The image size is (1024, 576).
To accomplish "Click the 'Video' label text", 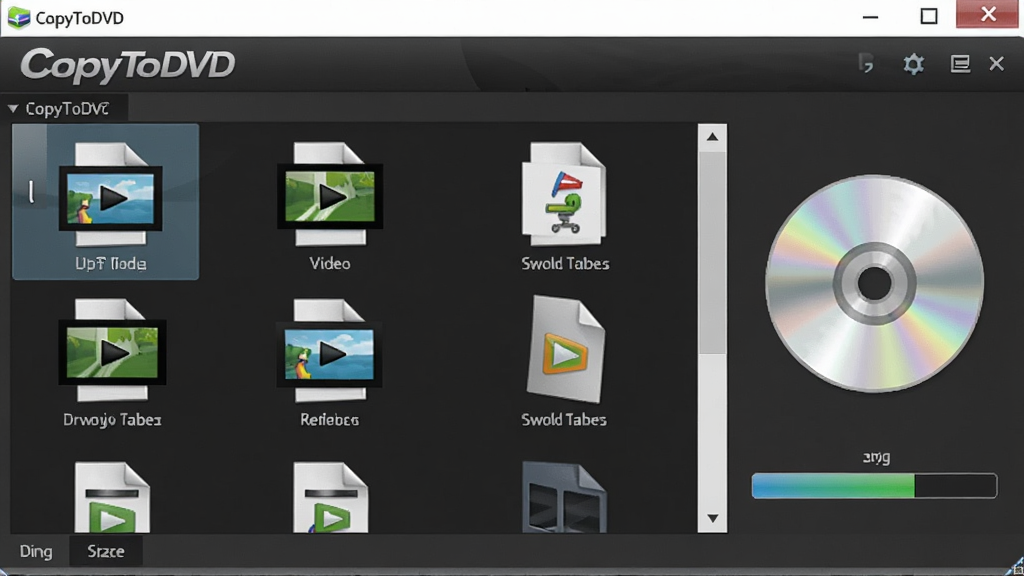I will pos(330,264).
